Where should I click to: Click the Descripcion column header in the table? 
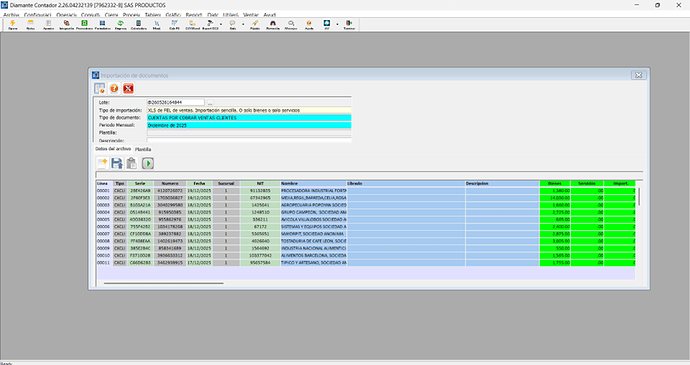pyautogui.click(x=502, y=183)
